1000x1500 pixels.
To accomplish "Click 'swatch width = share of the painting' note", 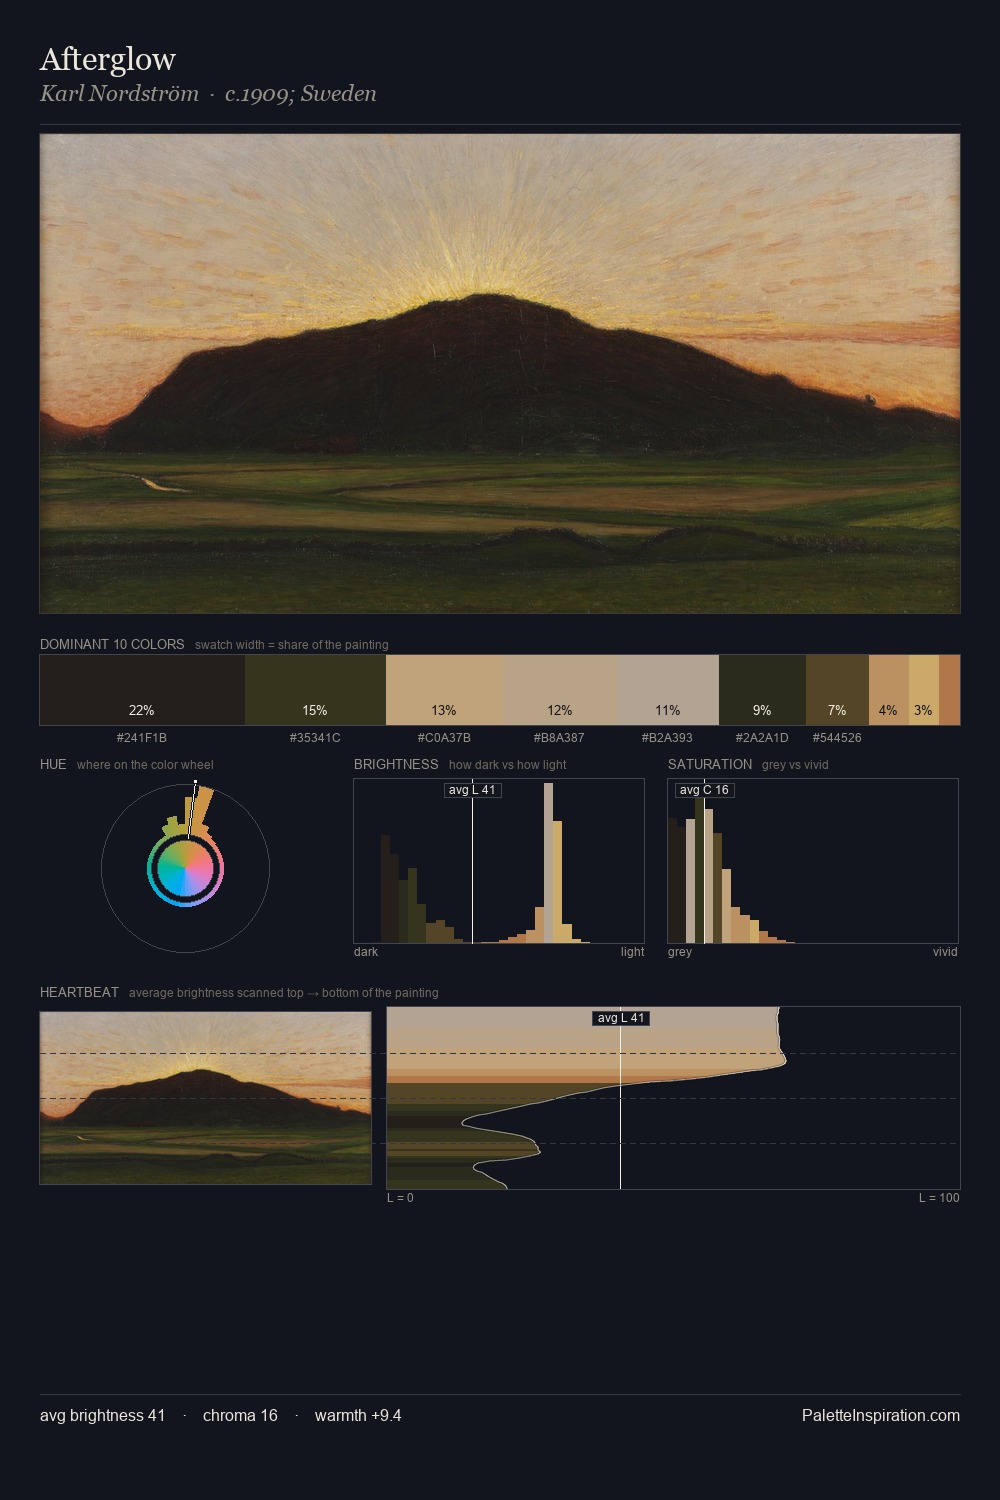I will 292,645.
